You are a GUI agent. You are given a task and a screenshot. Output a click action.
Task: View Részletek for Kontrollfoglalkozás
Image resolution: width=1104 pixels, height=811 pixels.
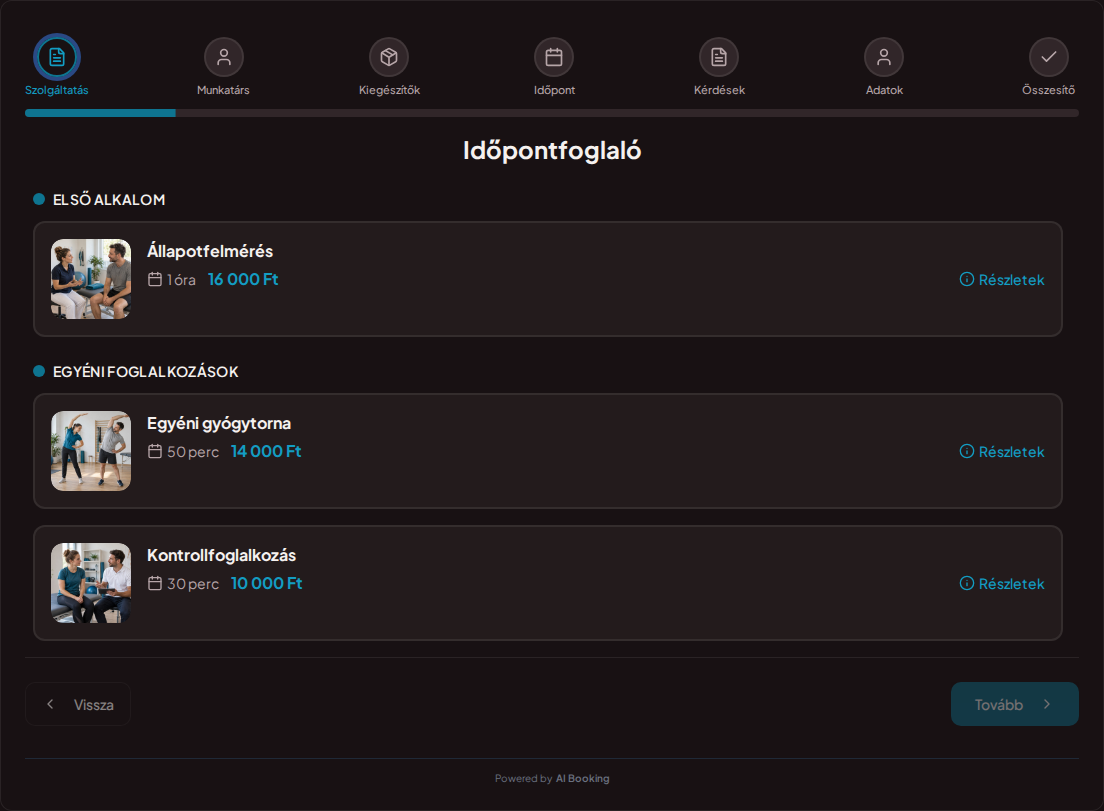(x=1002, y=584)
